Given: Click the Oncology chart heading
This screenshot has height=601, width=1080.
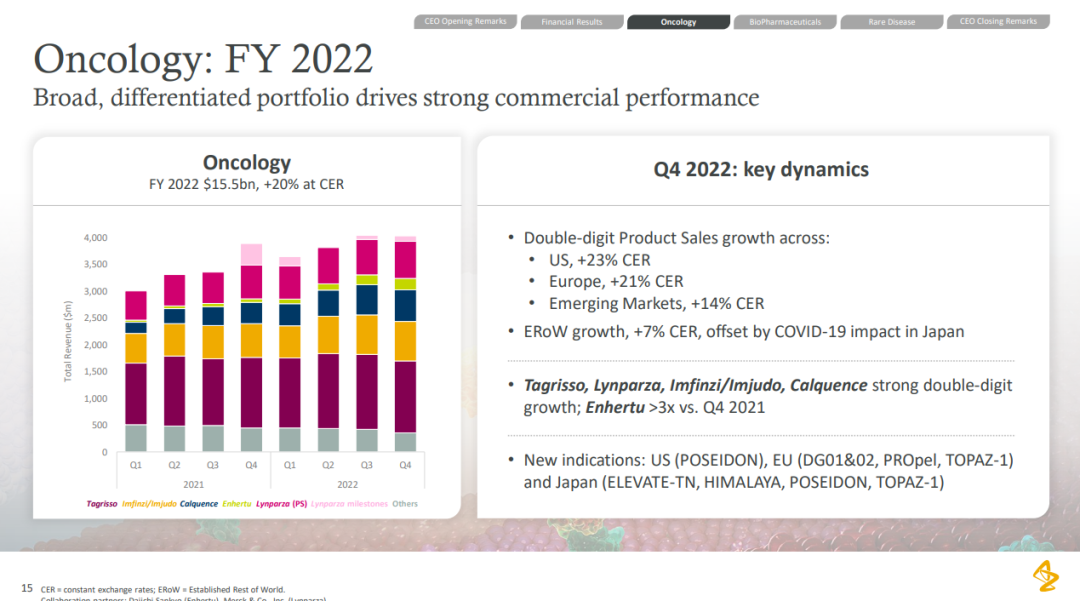Looking at the screenshot, I should 247,162.
